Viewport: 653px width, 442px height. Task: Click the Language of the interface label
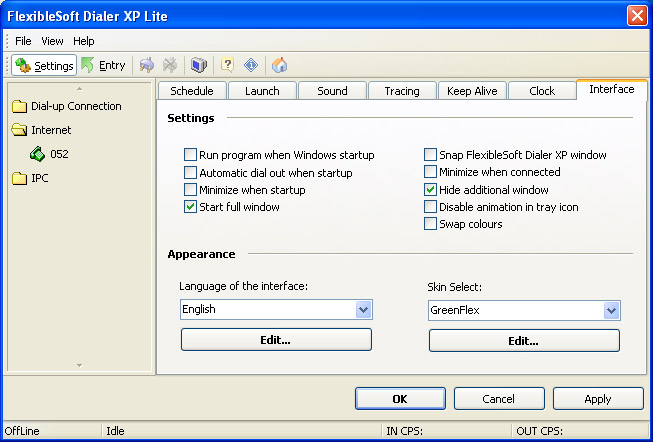click(x=243, y=286)
